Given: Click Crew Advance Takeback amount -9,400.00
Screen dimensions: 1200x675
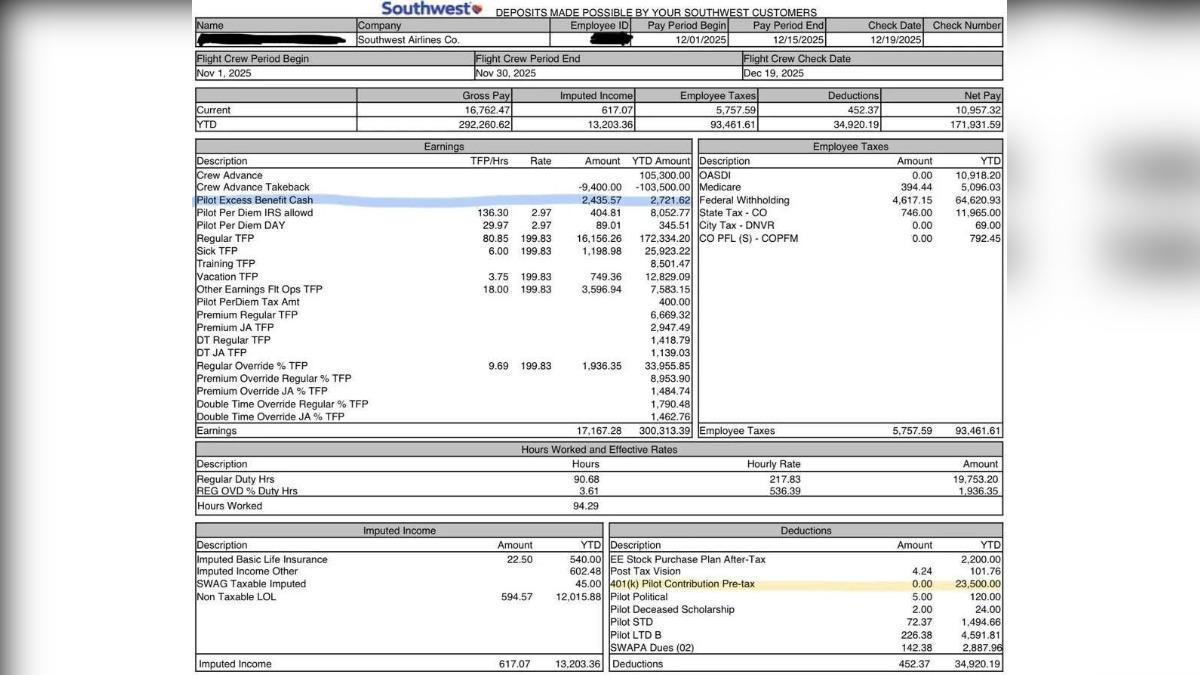Looking at the screenshot, I should point(600,187).
